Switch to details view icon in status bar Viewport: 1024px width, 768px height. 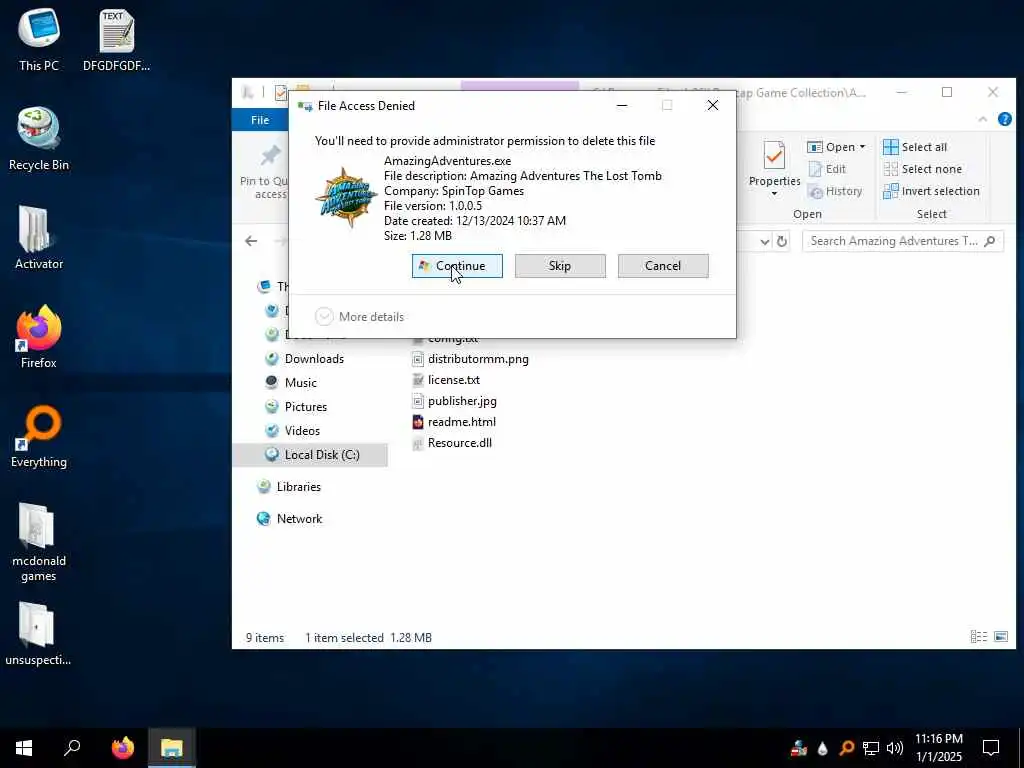[978, 637]
